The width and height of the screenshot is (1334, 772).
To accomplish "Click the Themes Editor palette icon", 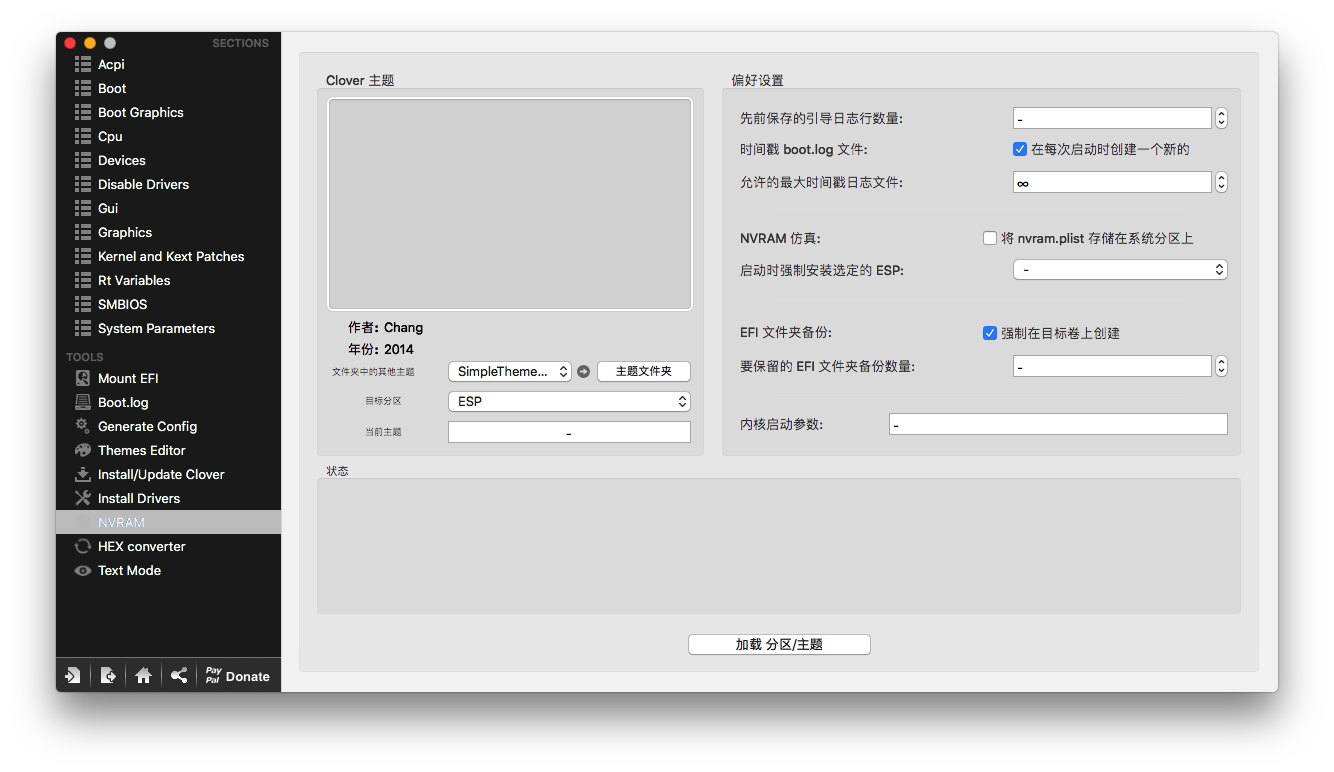I will click(x=83, y=450).
